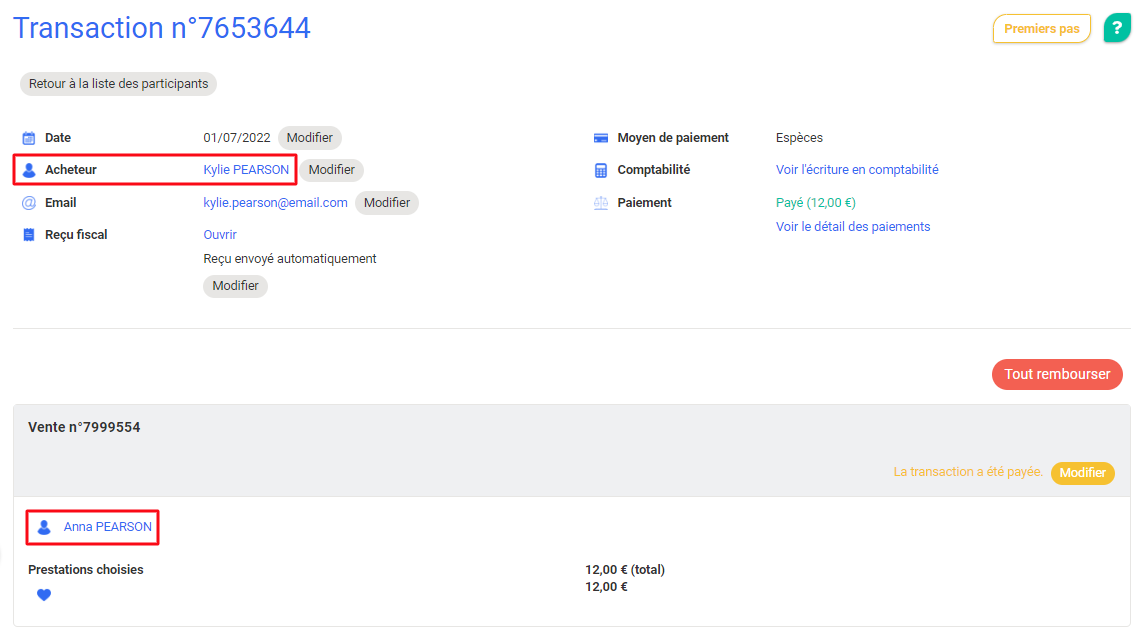Open buyer profile Kylie PEARSON
The width and height of the screenshot is (1144, 635).
point(246,170)
